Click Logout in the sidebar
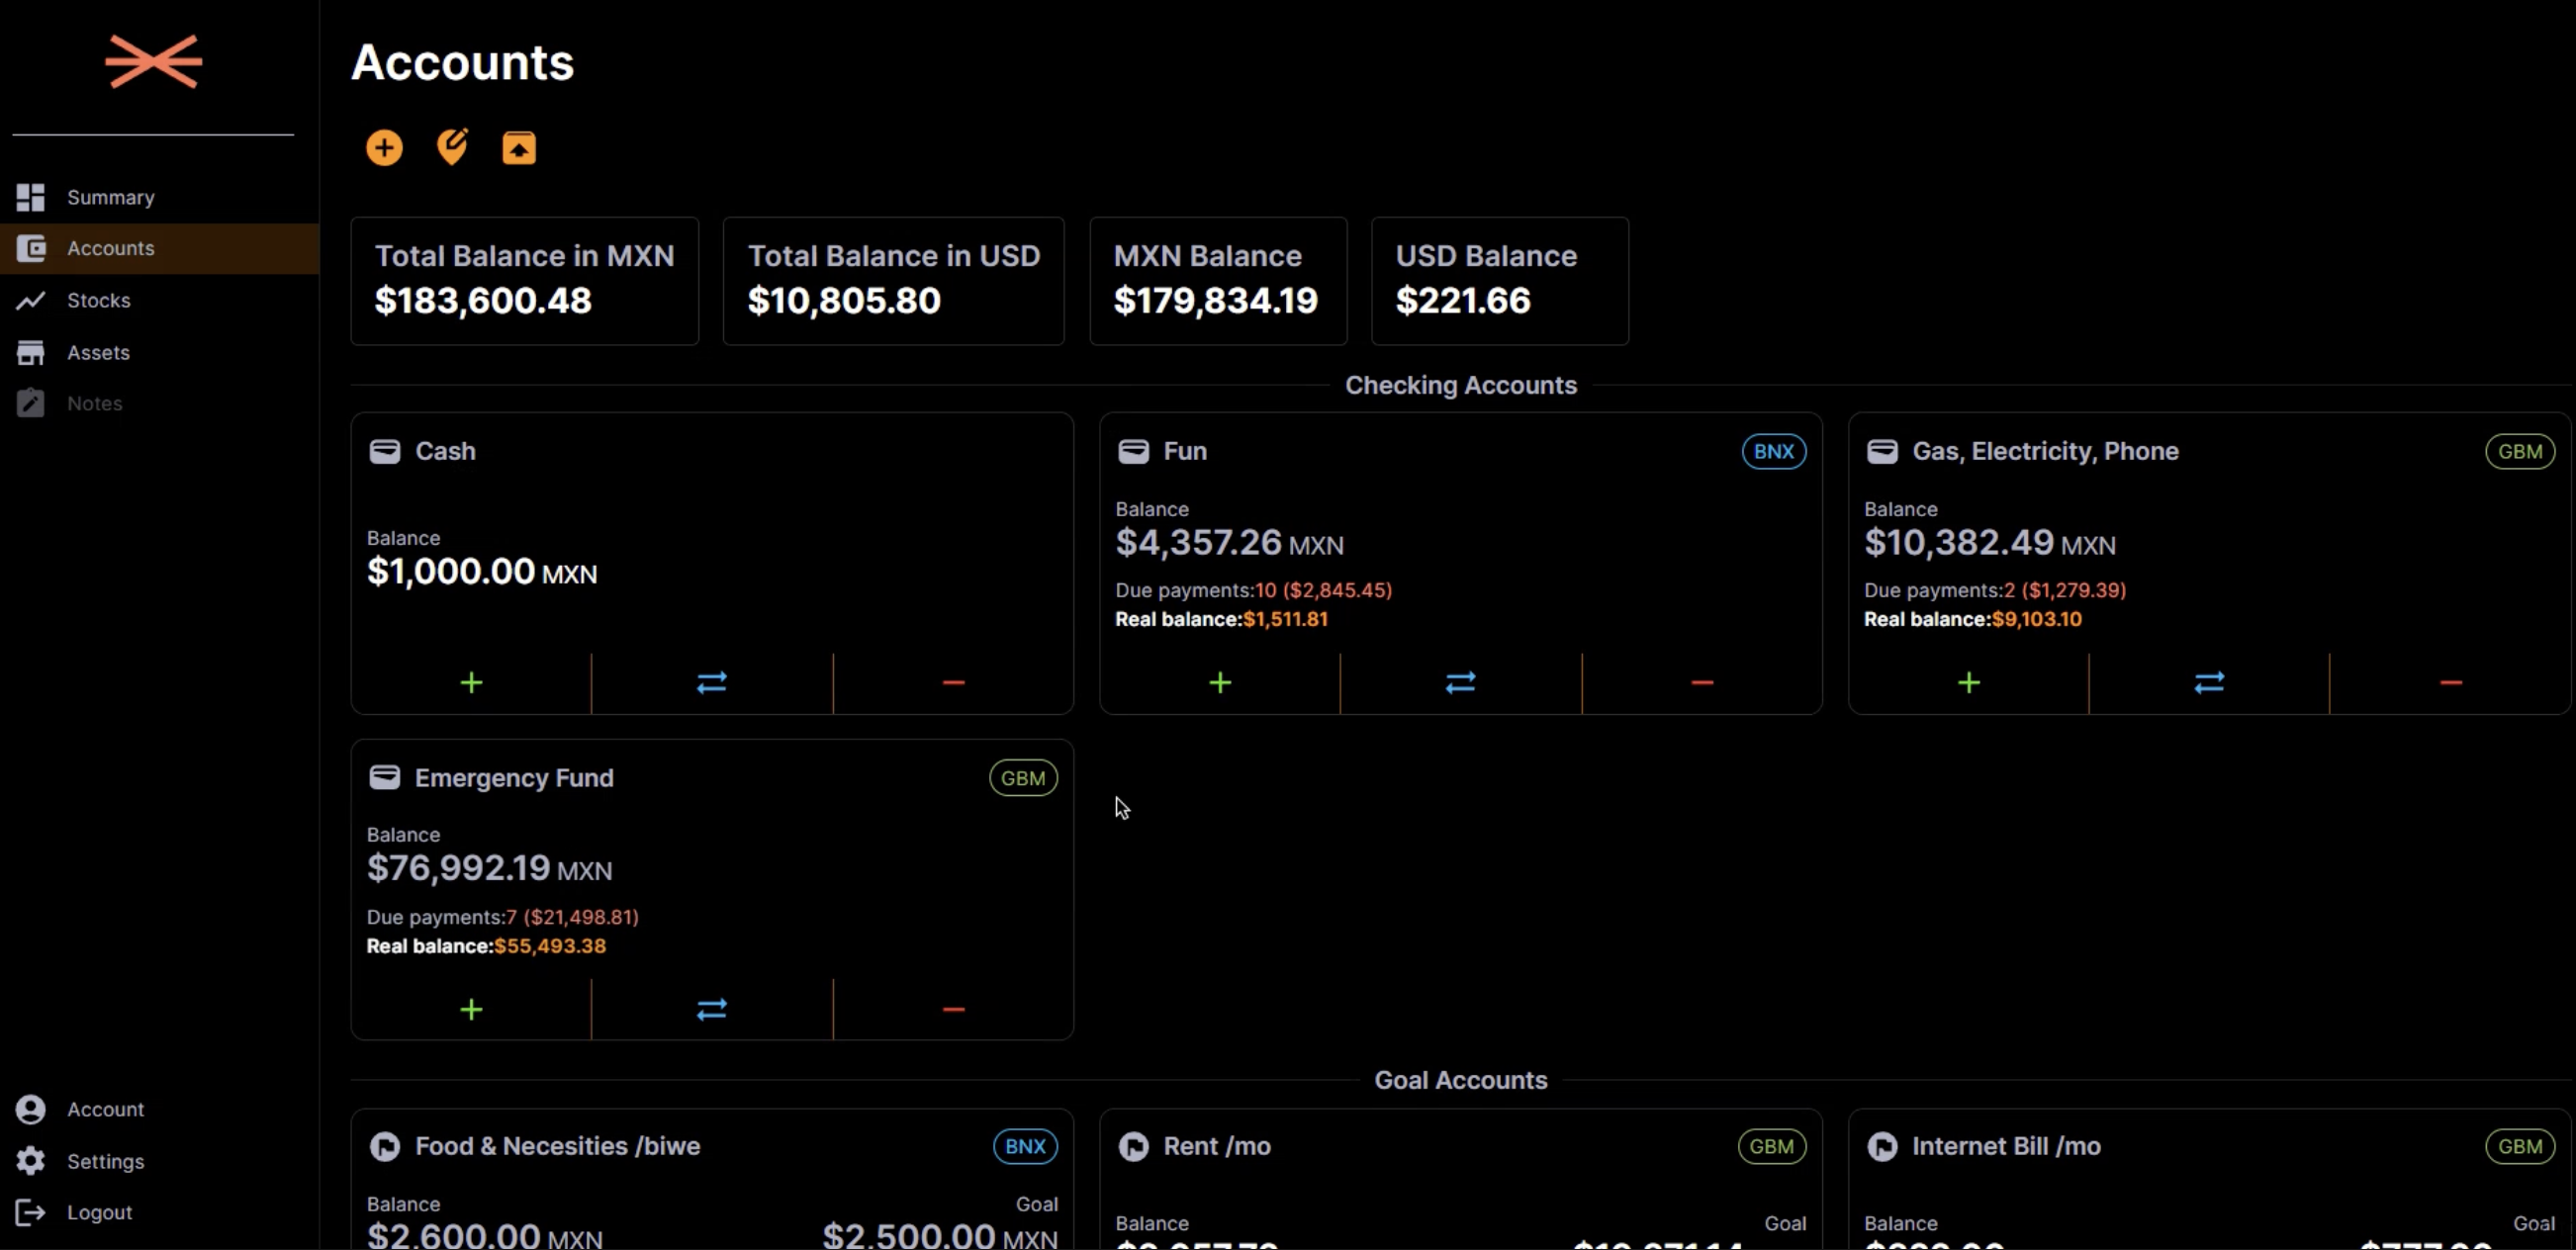This screenshot has height=1250, width=2576. pyautogui.click(x=99, y=1212)
